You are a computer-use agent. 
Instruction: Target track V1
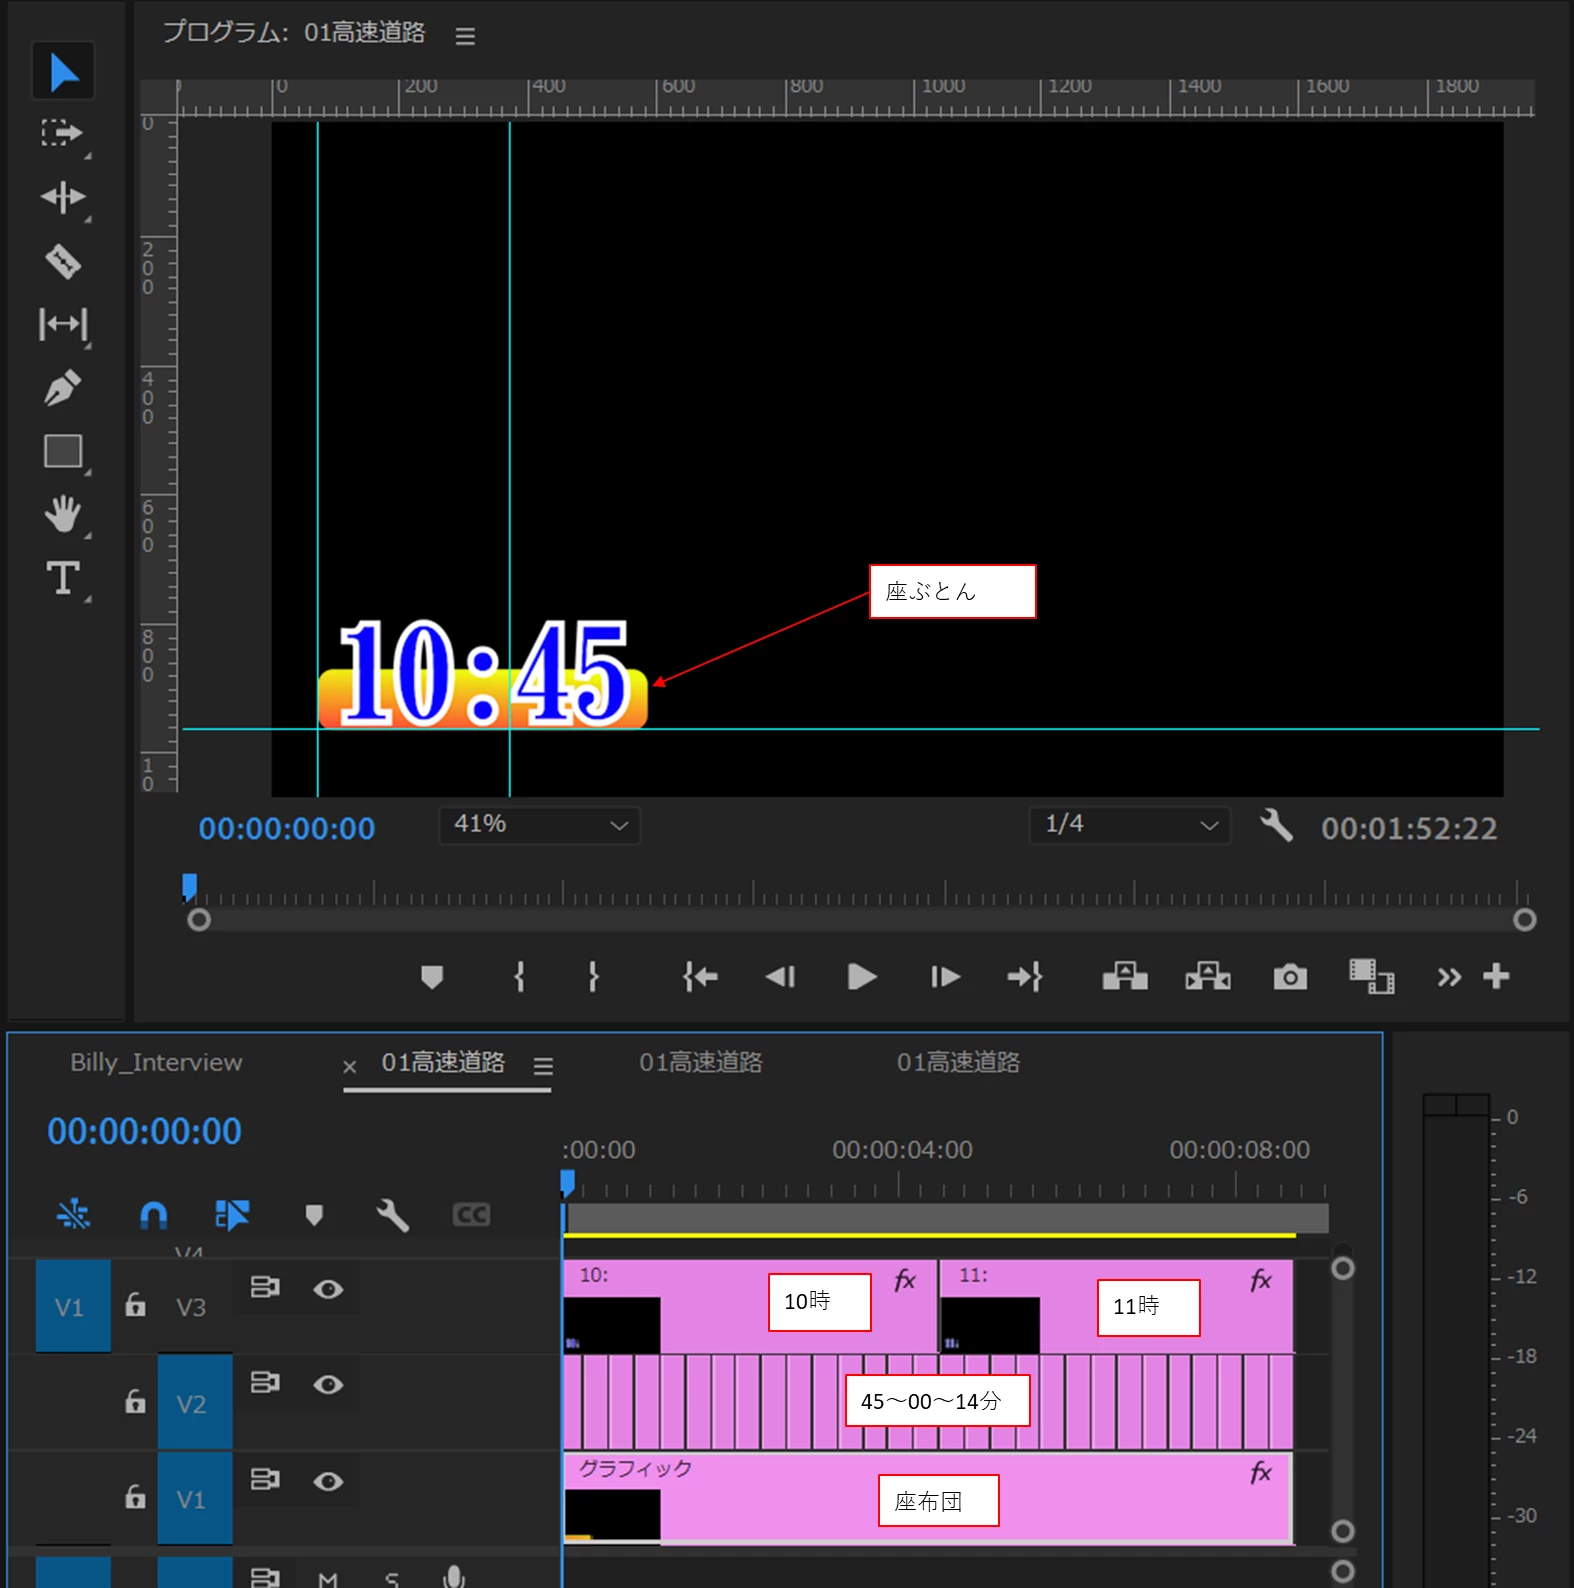tap(195, 1498)
